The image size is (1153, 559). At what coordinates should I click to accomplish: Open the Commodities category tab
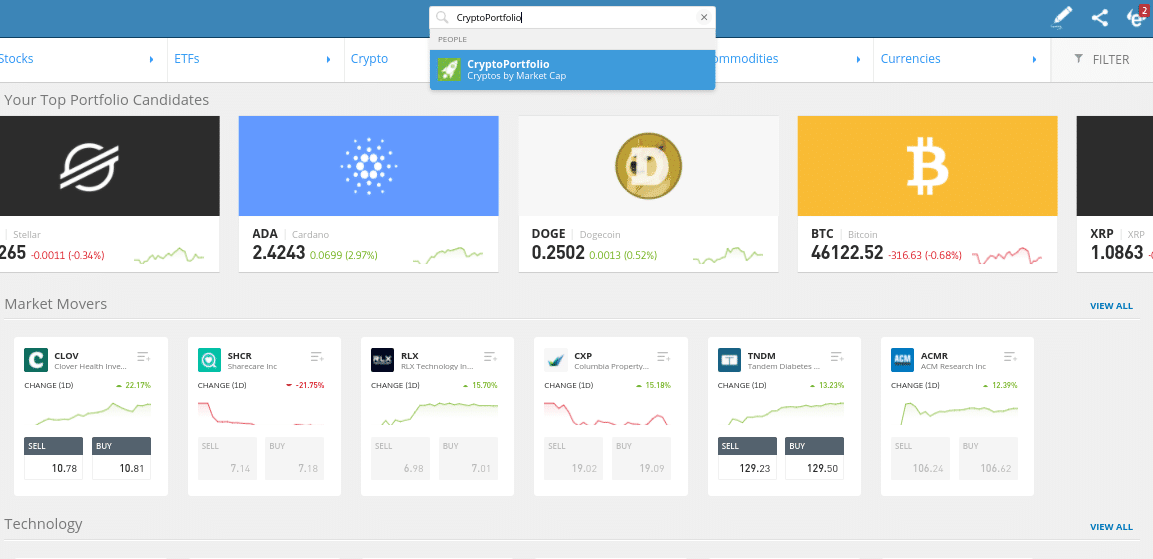pyautogui.click(x=746, y=59)
